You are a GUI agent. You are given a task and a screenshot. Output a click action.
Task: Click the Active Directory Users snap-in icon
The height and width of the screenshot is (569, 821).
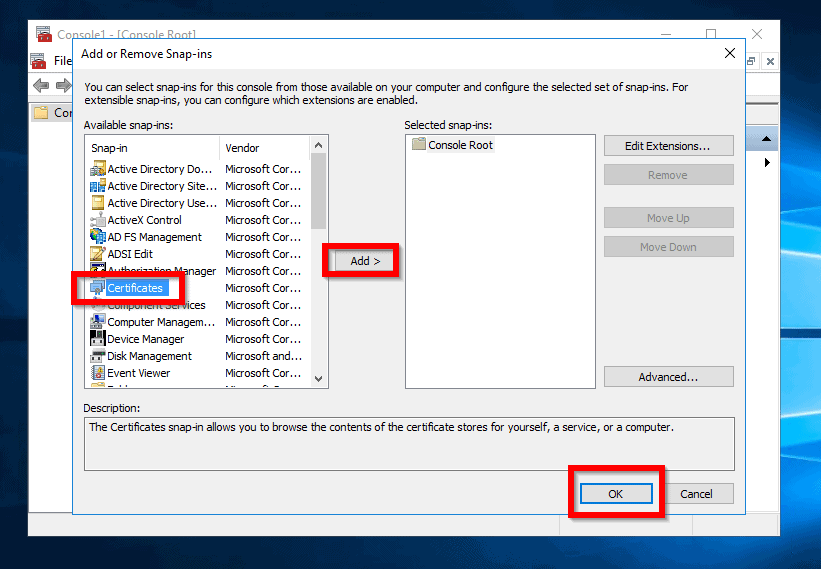[x=97, y=203]
